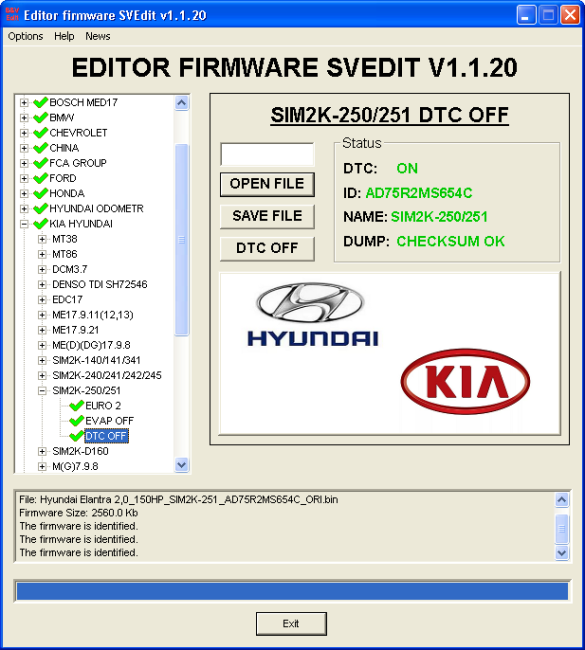The image size is (585, 650).
Task: Click the Exit button
Action: 291,623
